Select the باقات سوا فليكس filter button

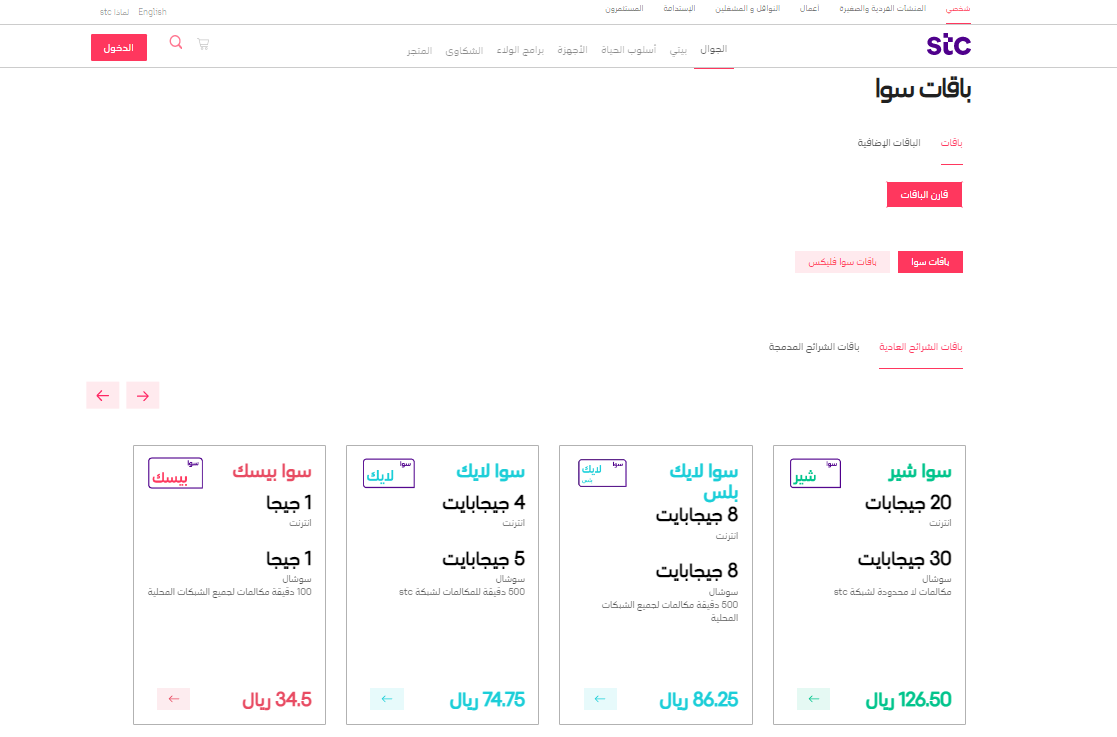[842, 262]
